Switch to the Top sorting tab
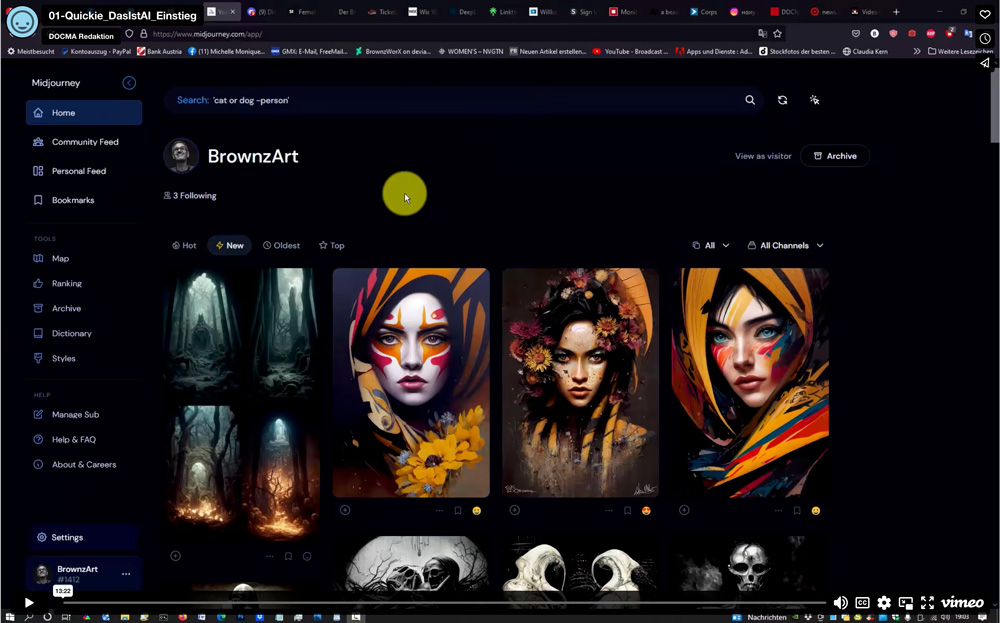The height and width of the screenshot is (623, 1000). (332, 246)
